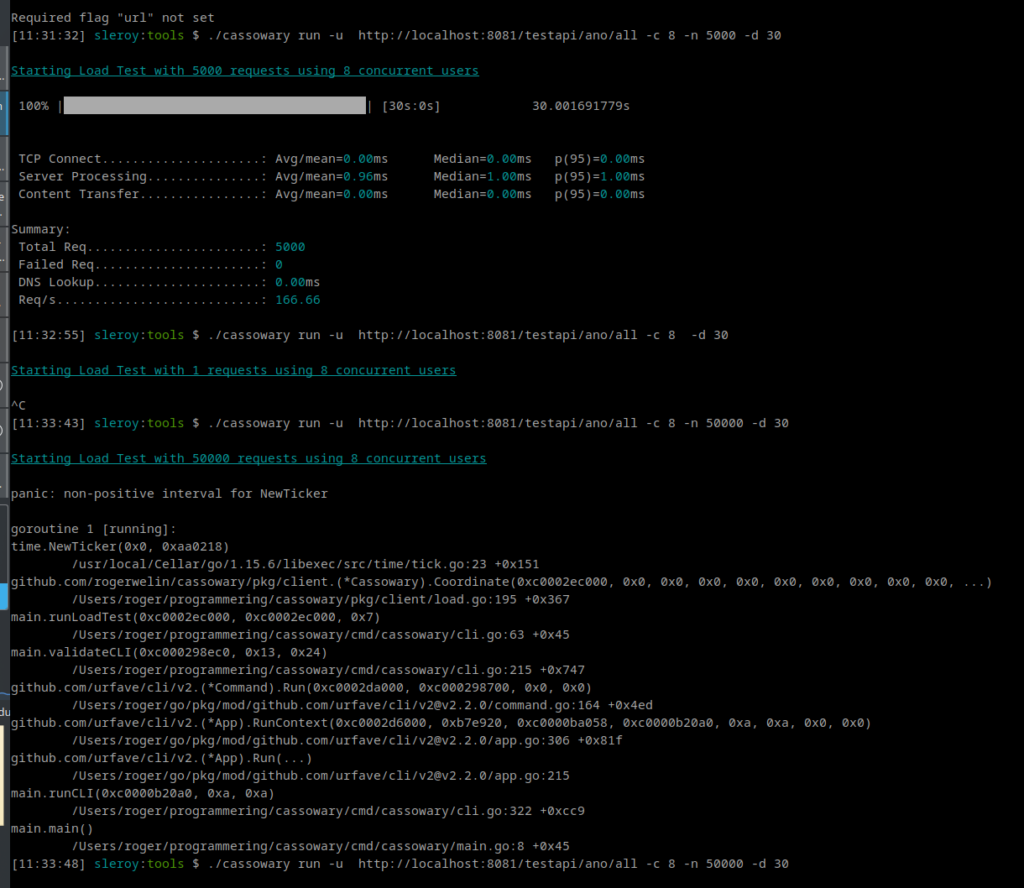This screenshot has width=1024, height=888.
Task: Click the 100% load test progress bar
Action: (215, 106)
